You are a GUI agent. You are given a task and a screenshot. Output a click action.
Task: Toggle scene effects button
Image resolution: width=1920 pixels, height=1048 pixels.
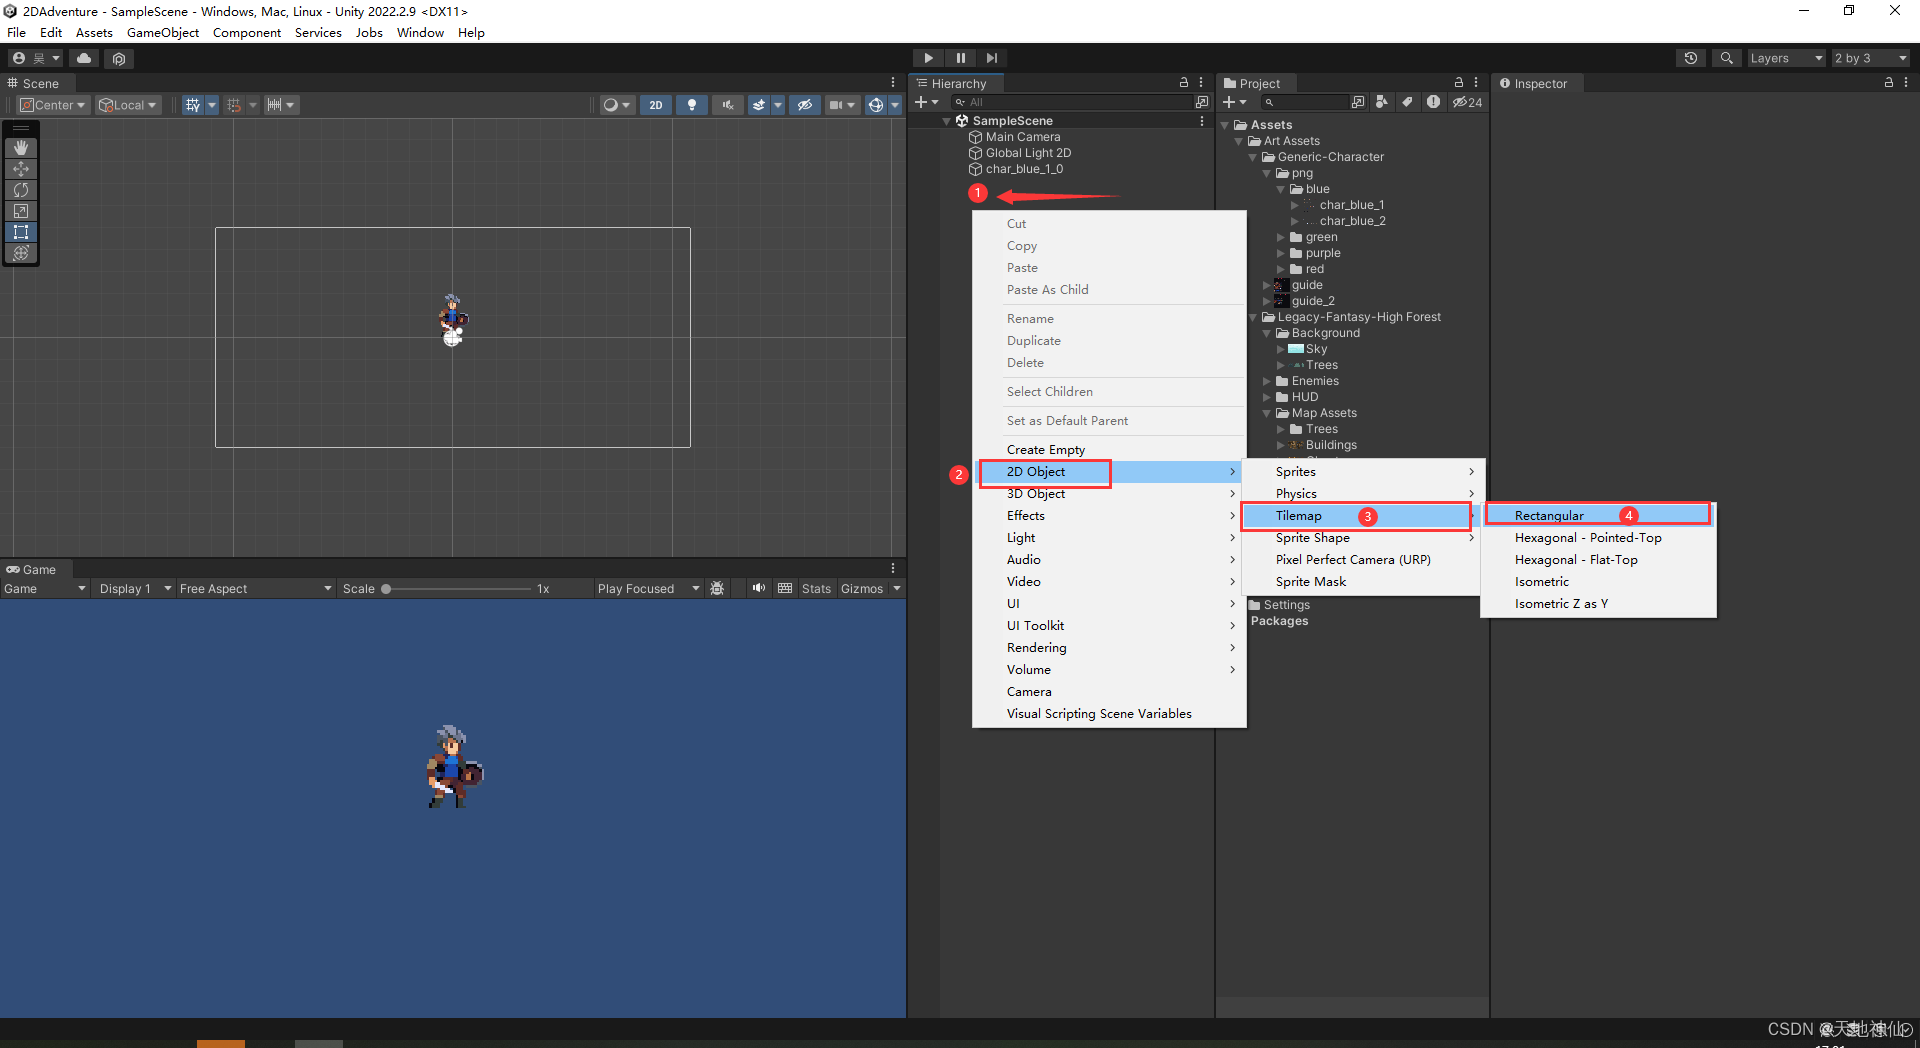coord(759,105)
